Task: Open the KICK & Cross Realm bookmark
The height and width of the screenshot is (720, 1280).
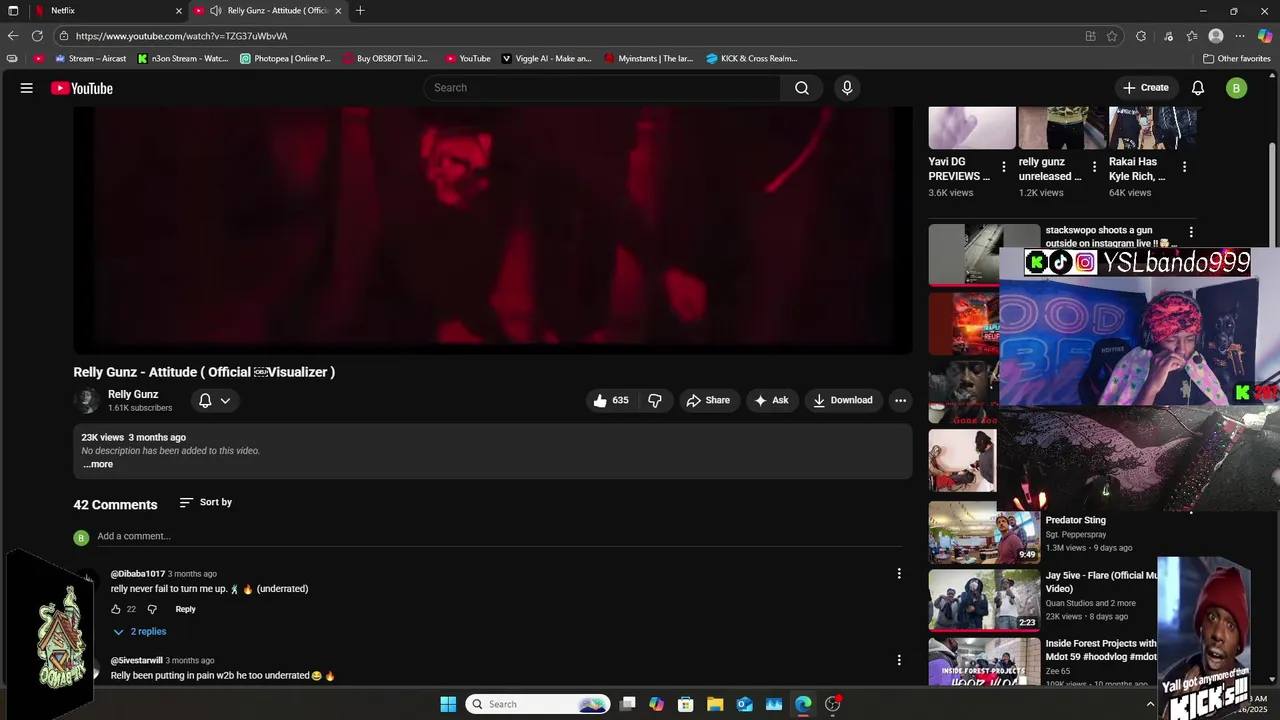Action: point(752,59)
